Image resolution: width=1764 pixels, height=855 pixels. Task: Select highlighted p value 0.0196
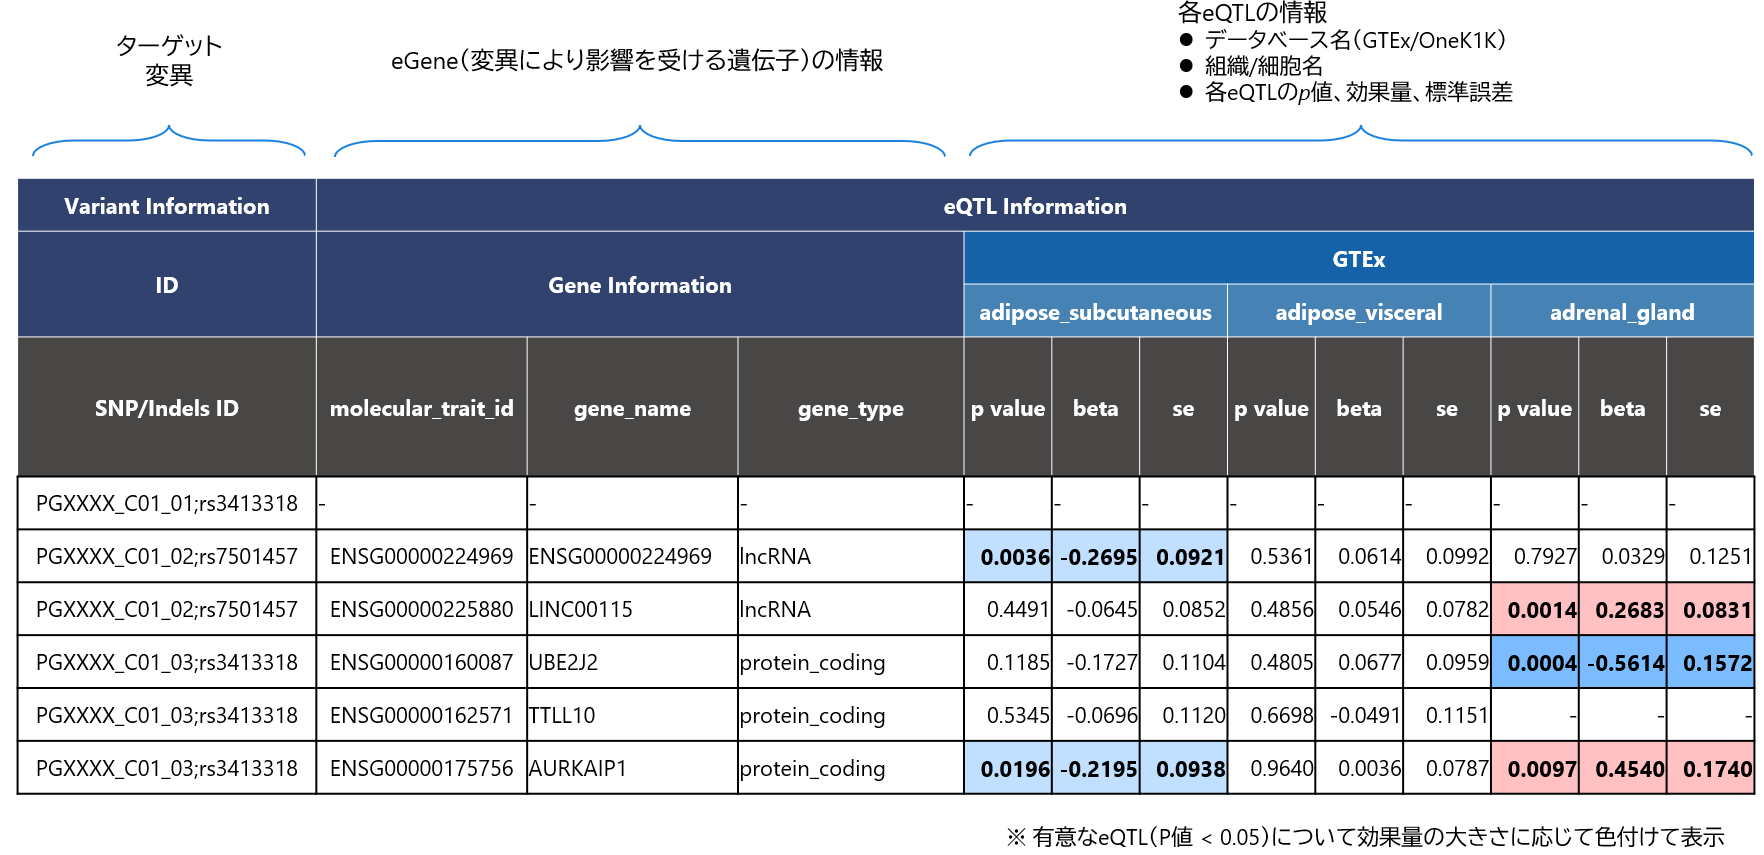[1008, 768]
